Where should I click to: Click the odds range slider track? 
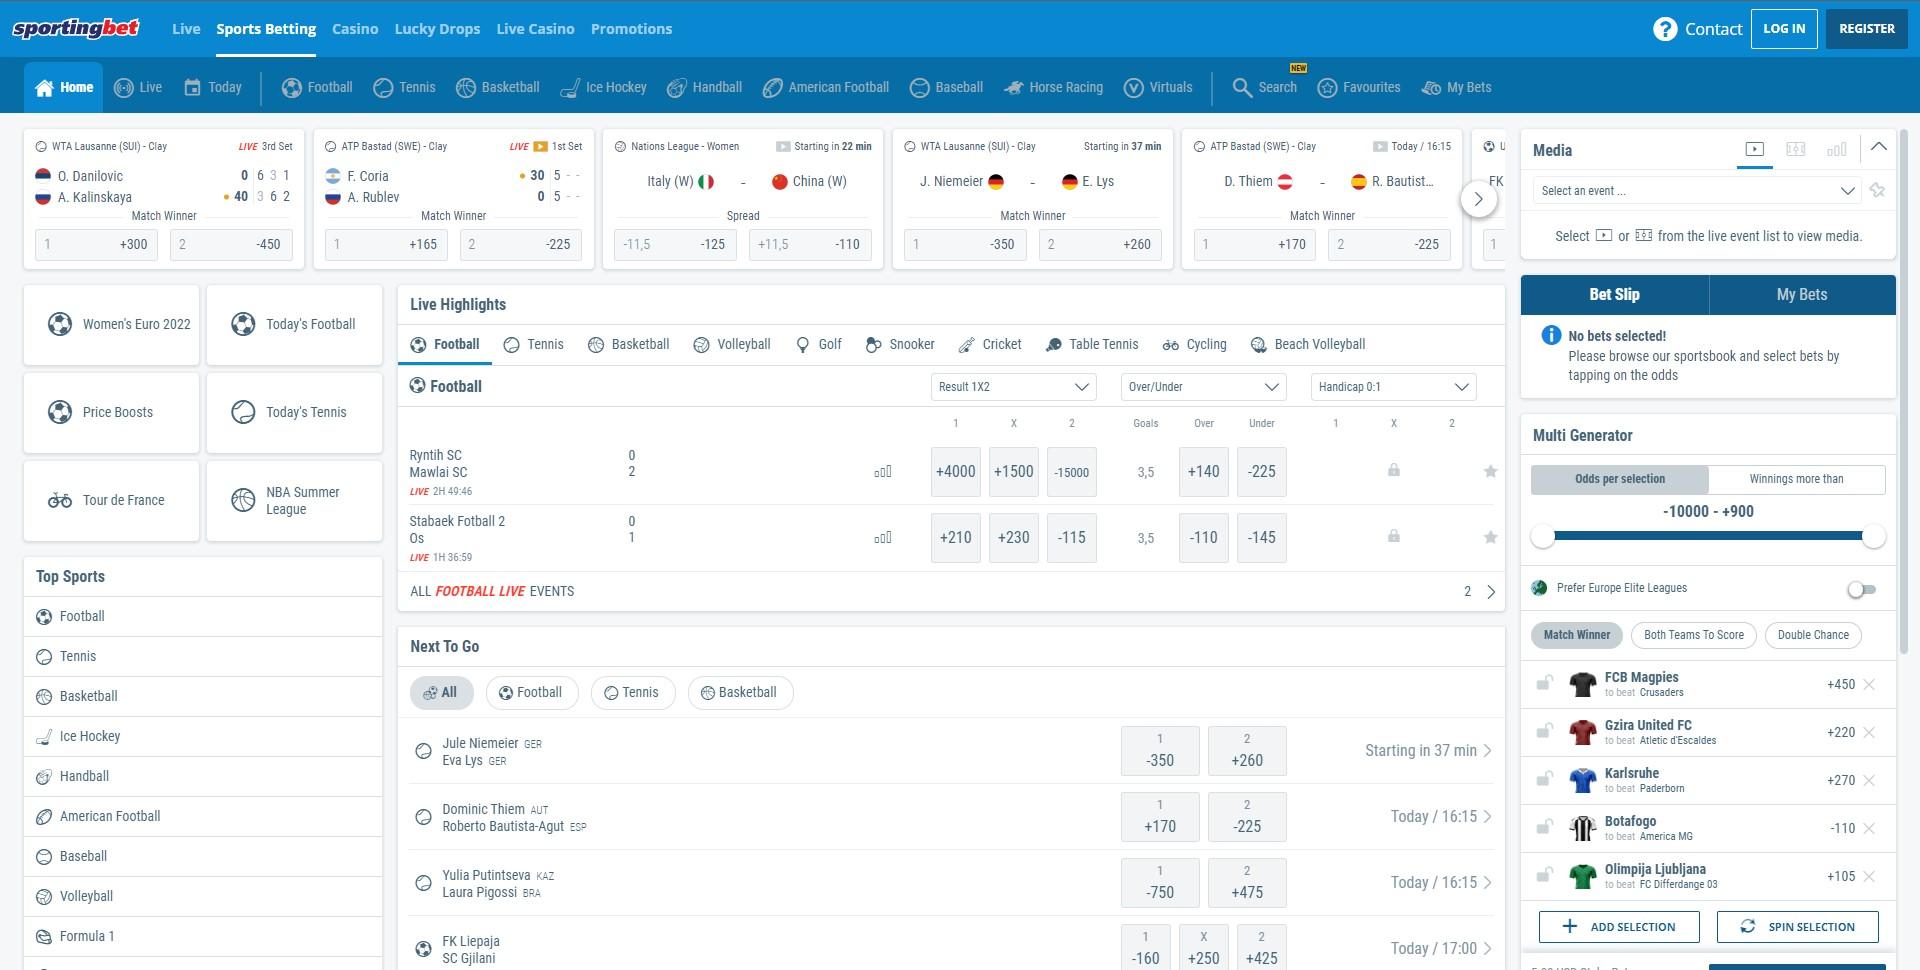(1708, 536)
